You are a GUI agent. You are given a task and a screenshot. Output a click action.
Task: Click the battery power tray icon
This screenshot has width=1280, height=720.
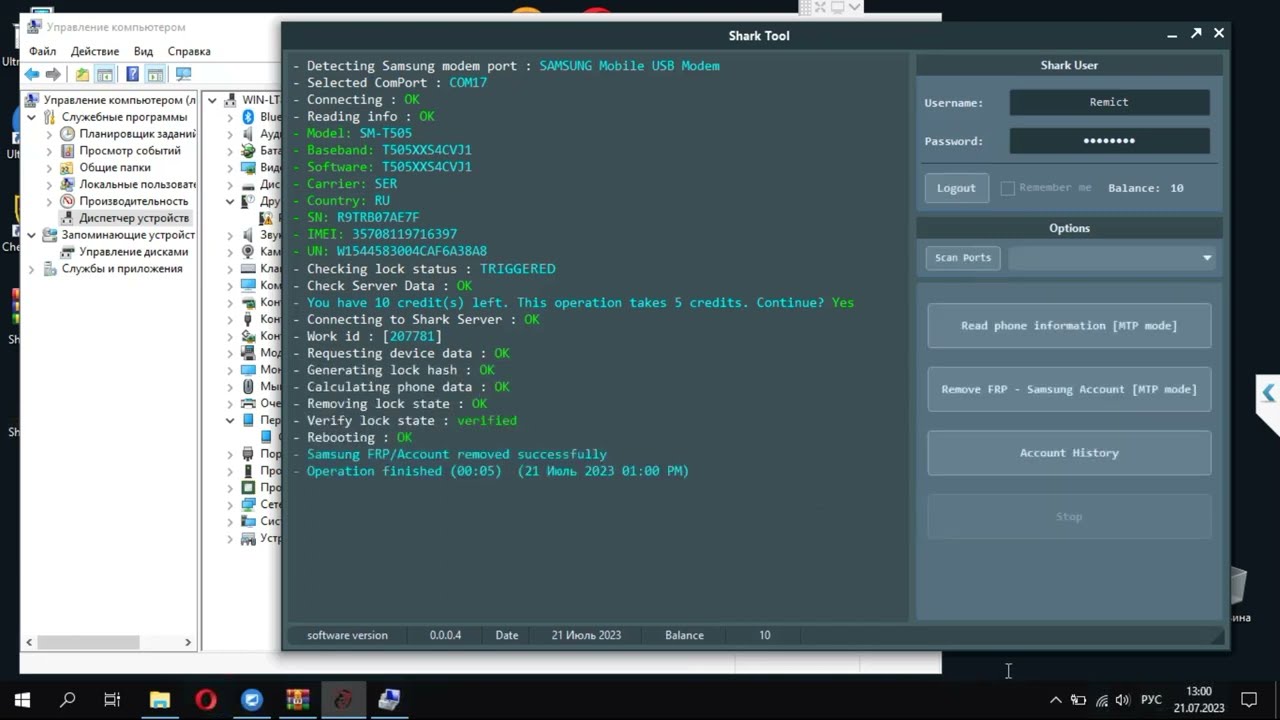[1078, 700]
